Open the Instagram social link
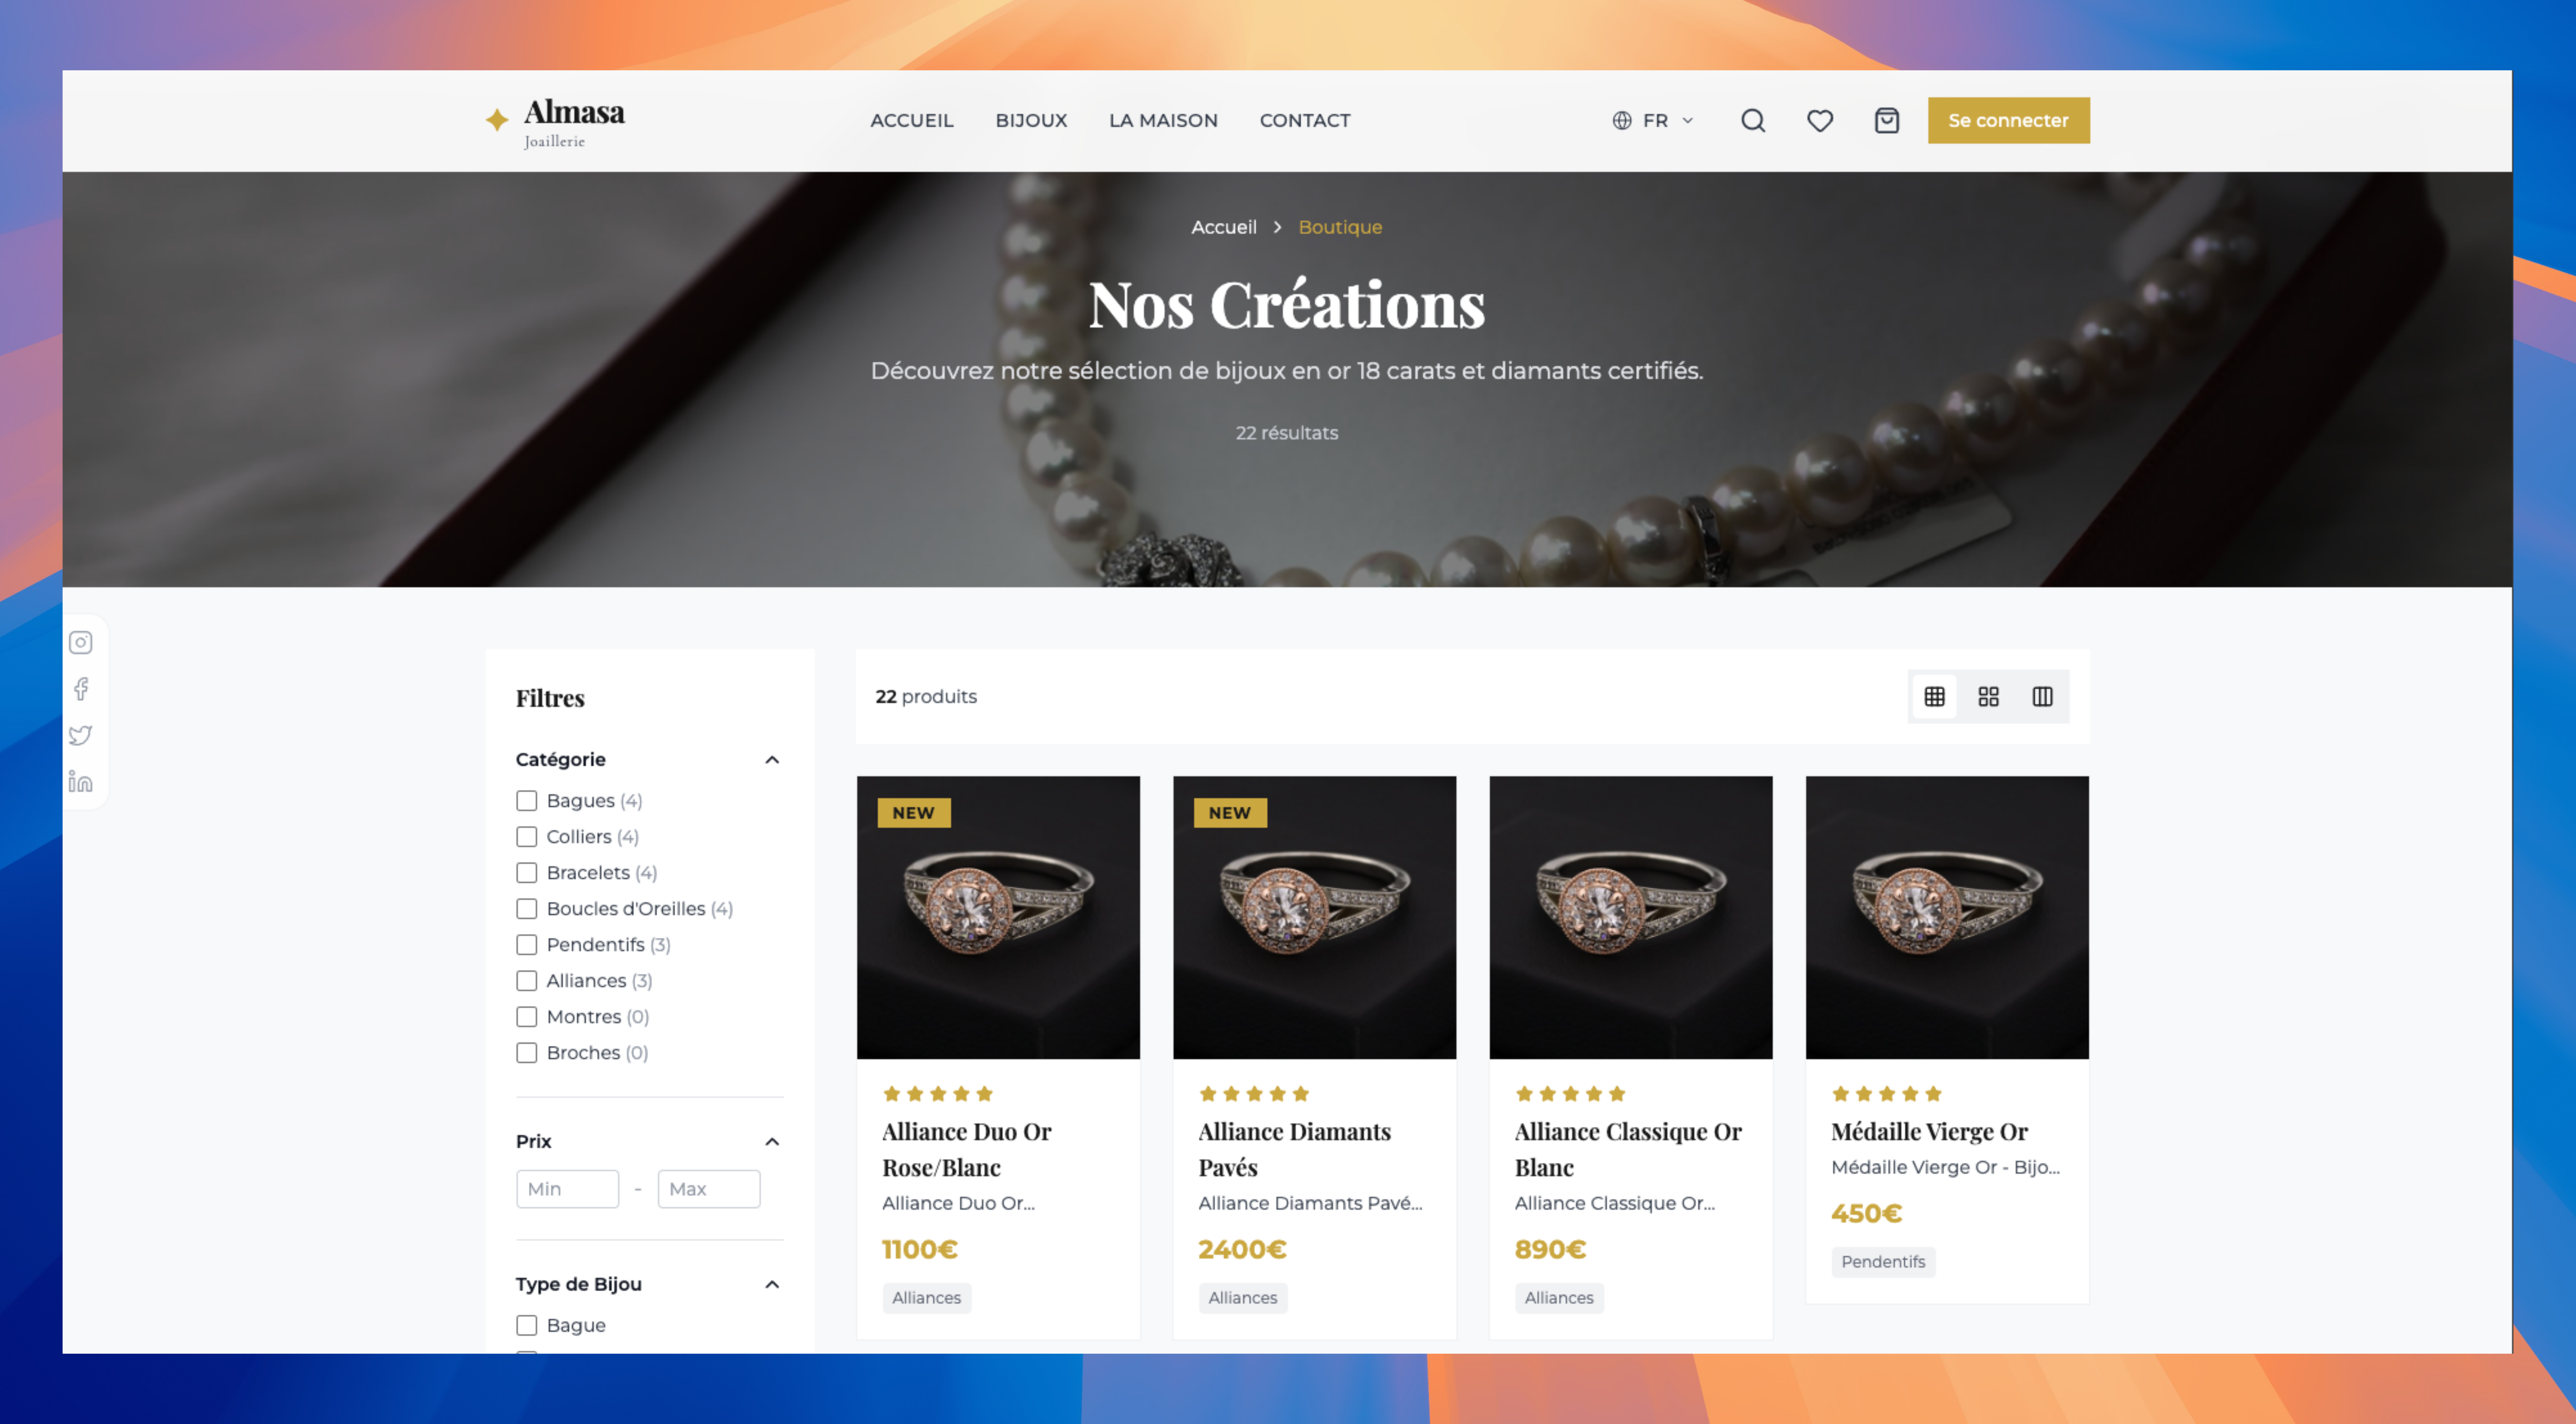The image size is (2576, 1424). 81,642
